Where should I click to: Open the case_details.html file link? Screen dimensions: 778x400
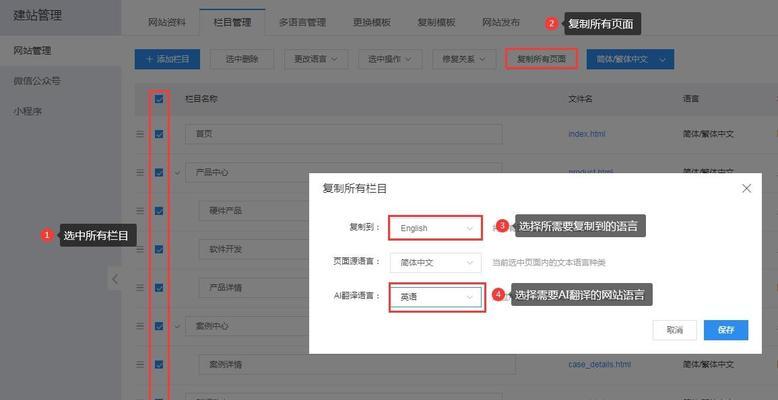coord(599,365)
